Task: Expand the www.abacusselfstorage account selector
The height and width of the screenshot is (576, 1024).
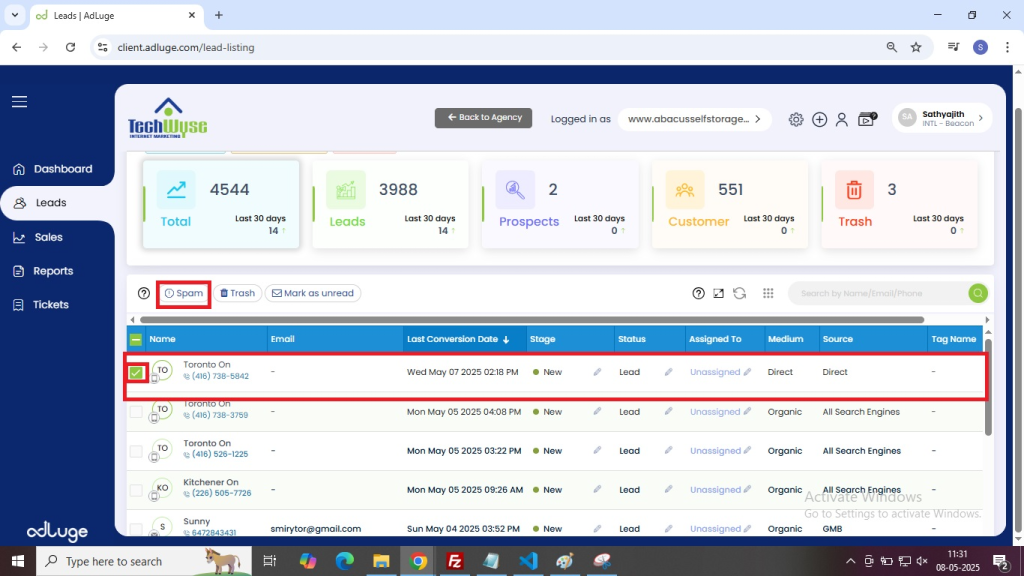Action: click(694, 119)
